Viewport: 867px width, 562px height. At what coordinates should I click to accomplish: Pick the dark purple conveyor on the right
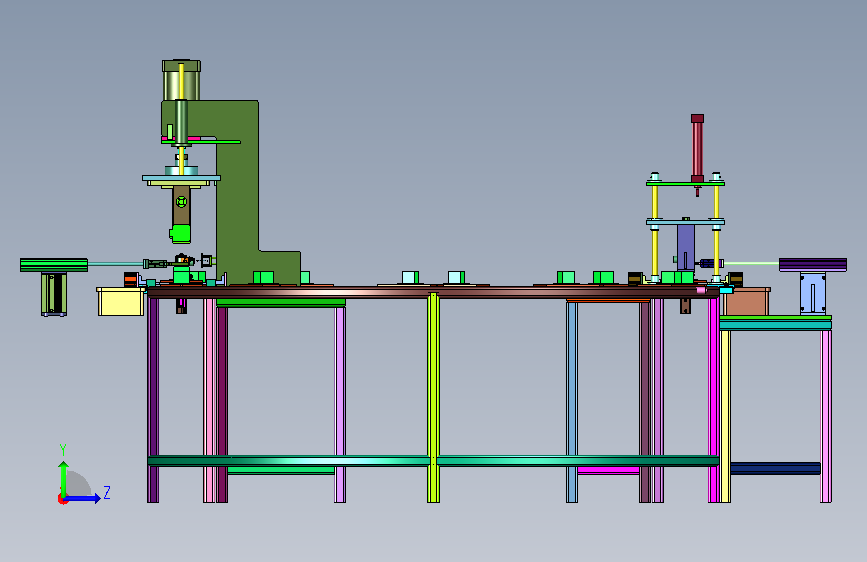pyautogui.click(x=812, y=264)
